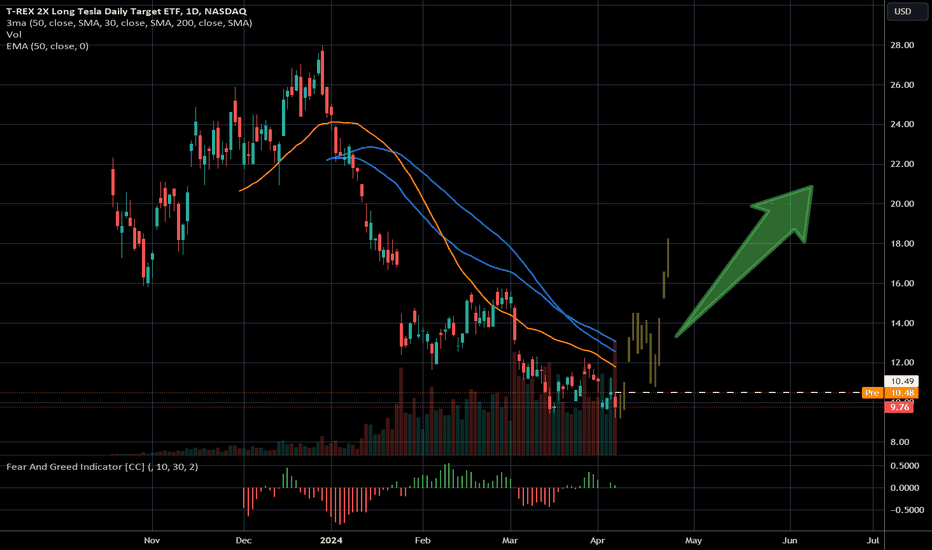Click the Jun date label

coord(789,540)
